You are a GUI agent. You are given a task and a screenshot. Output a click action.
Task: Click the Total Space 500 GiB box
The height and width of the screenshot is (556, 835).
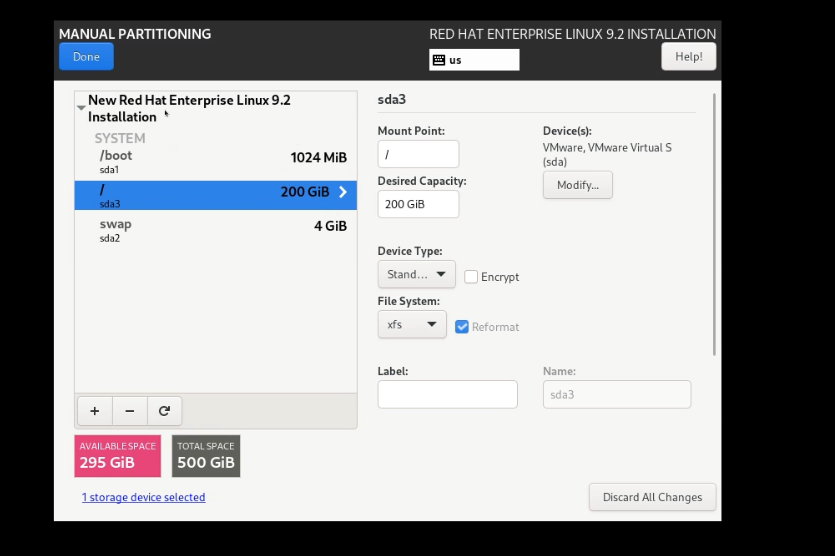206,456
